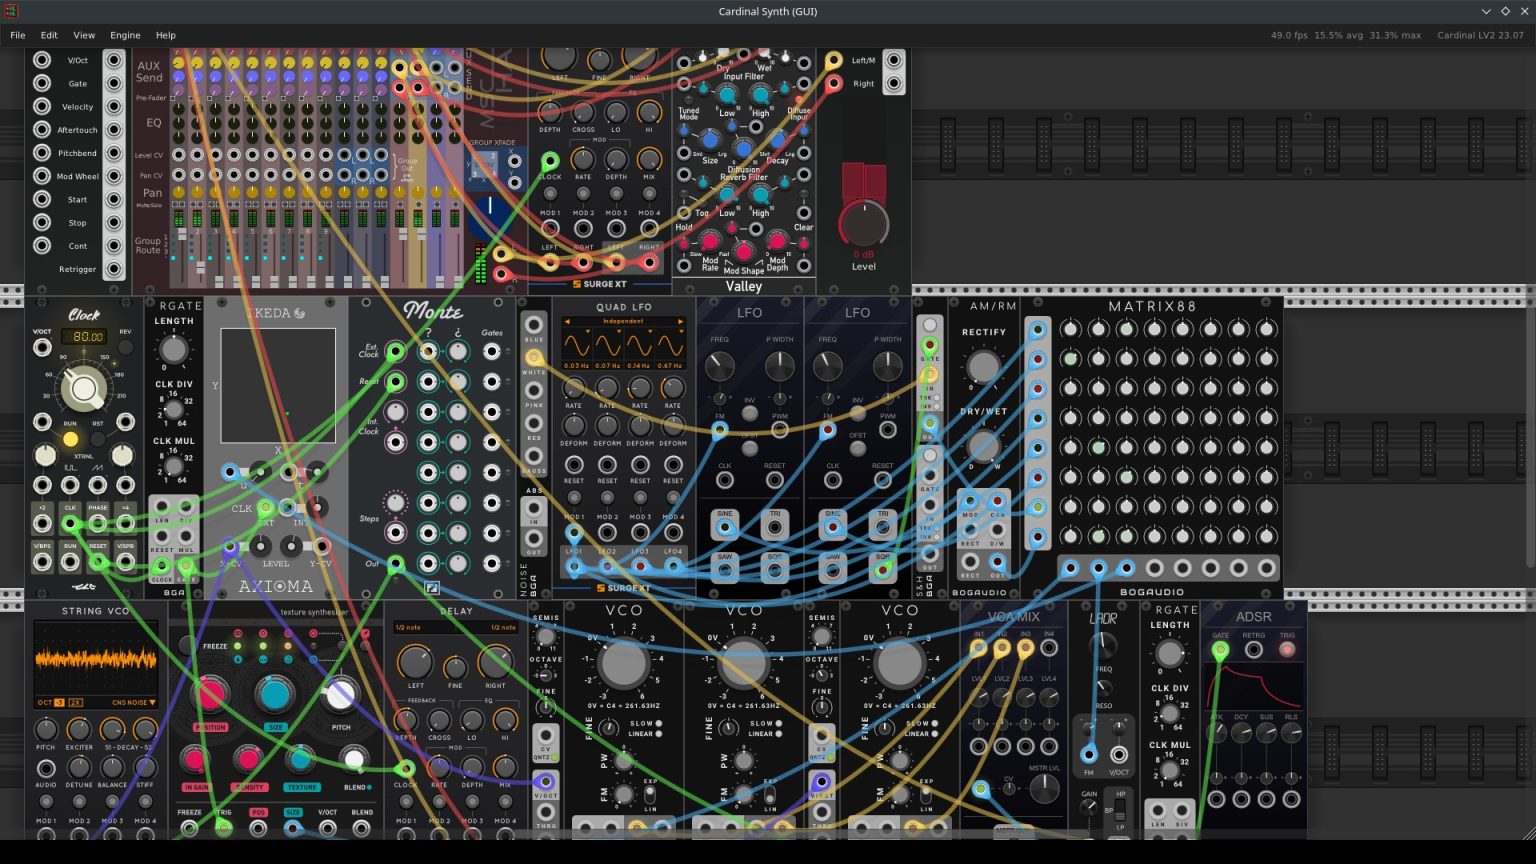Screen dimensions: 1536x864
Task: Click the PINK noise output jack
Action: pyautogui.click(x=534, y=390)
